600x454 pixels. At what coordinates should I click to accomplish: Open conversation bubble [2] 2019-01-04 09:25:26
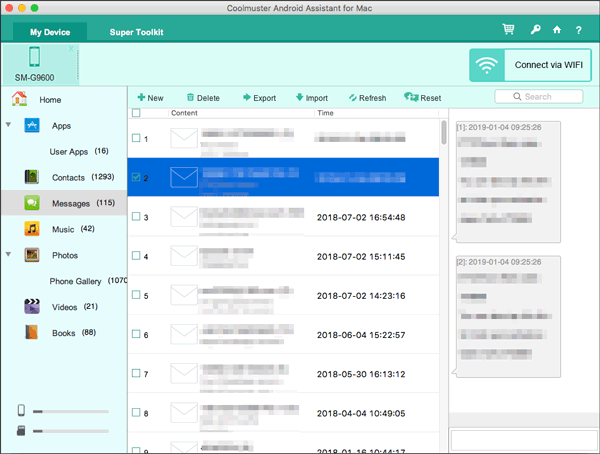(508, 317)
